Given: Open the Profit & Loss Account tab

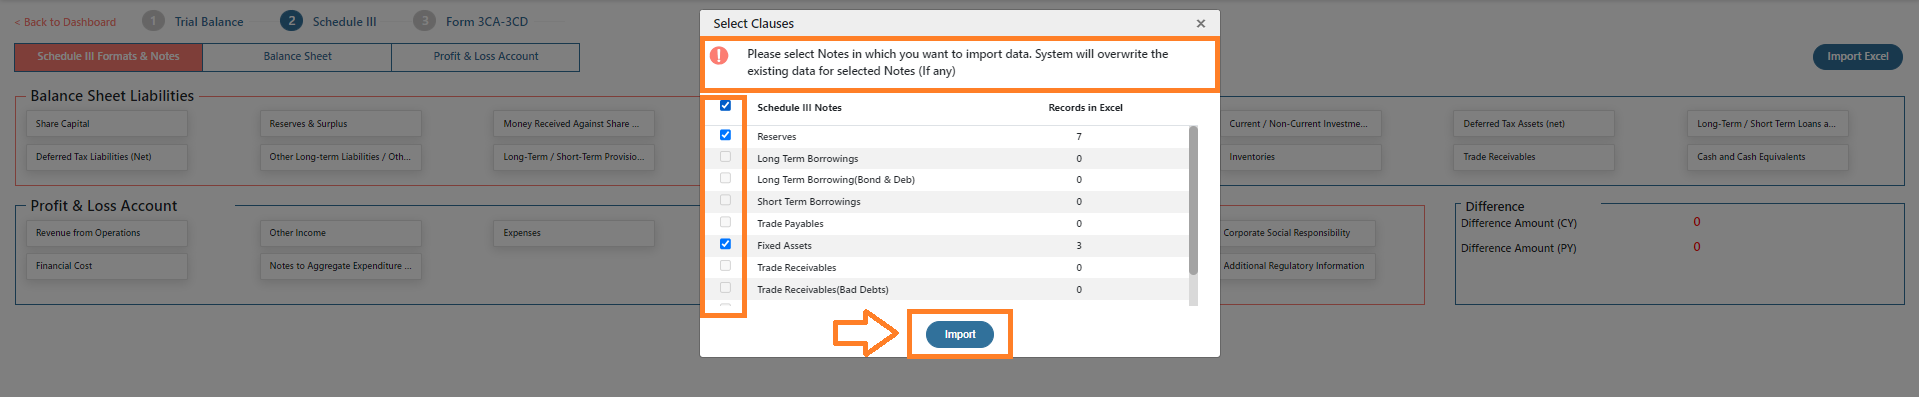Looking at the screenshot, I should pyautogui.click(x=486, y=57).
